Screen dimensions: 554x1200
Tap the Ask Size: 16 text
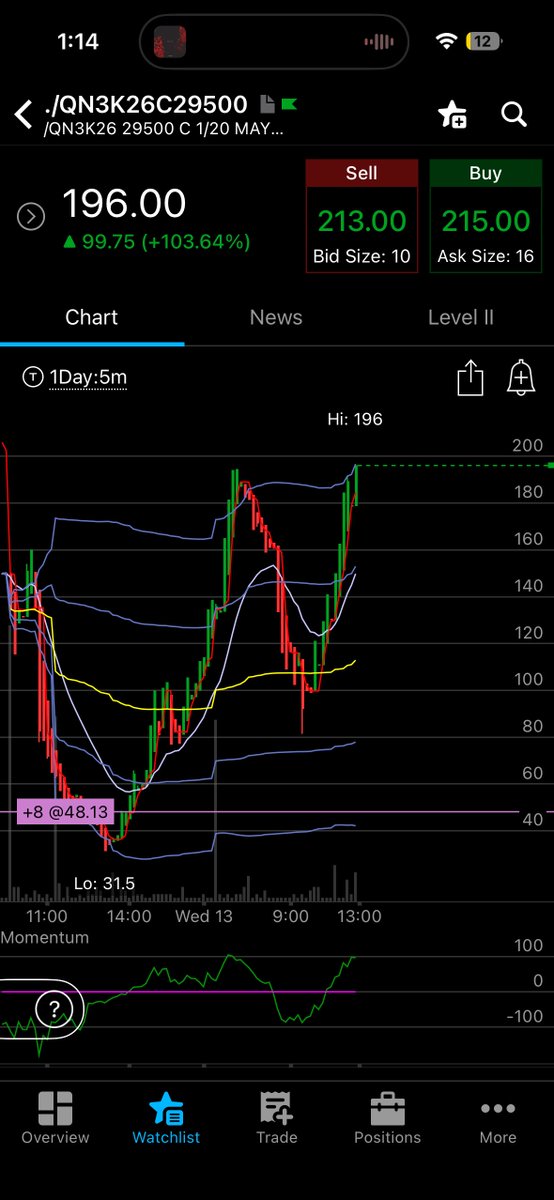coord(486,257)
